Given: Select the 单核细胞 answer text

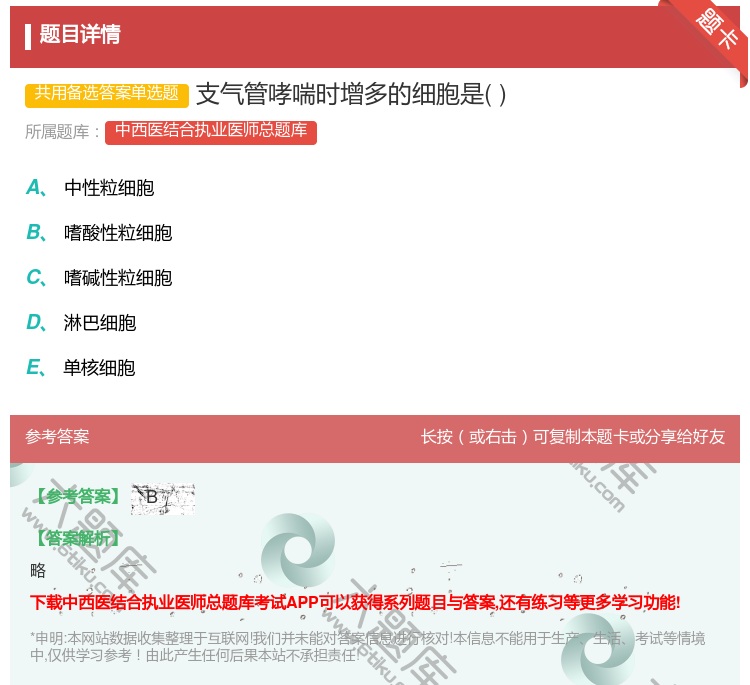Looking at the screenshot, I should (x=100, y=368).
